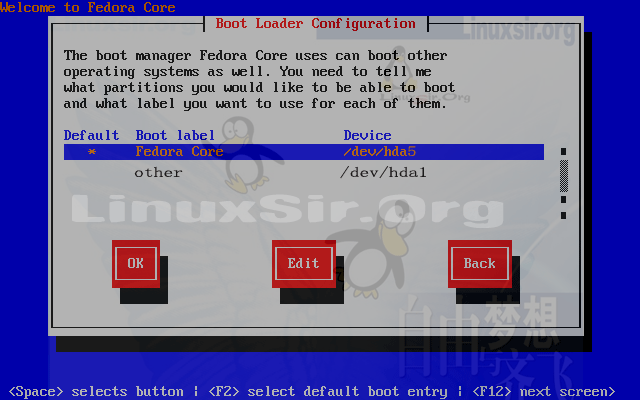640x400 pixels.
Task: Click the boot list scrollbar thumb
Action: click(564, 176)
